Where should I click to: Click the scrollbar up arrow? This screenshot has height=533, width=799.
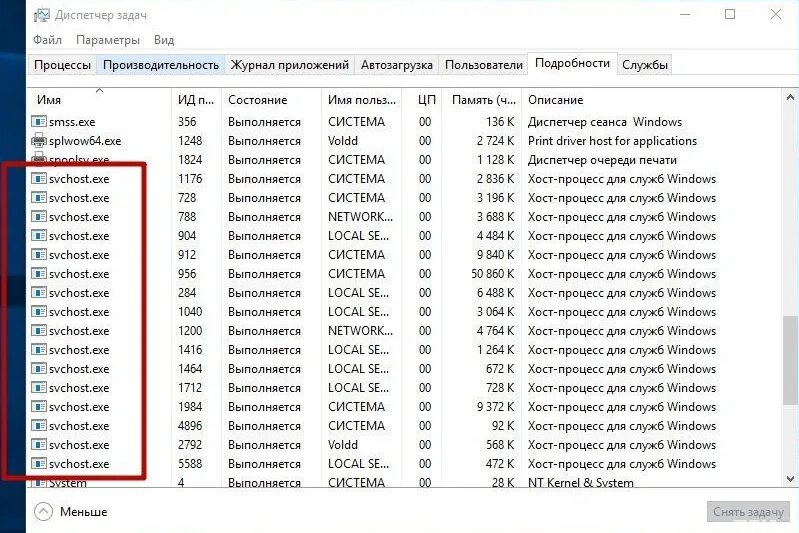(x=790, y=96)
